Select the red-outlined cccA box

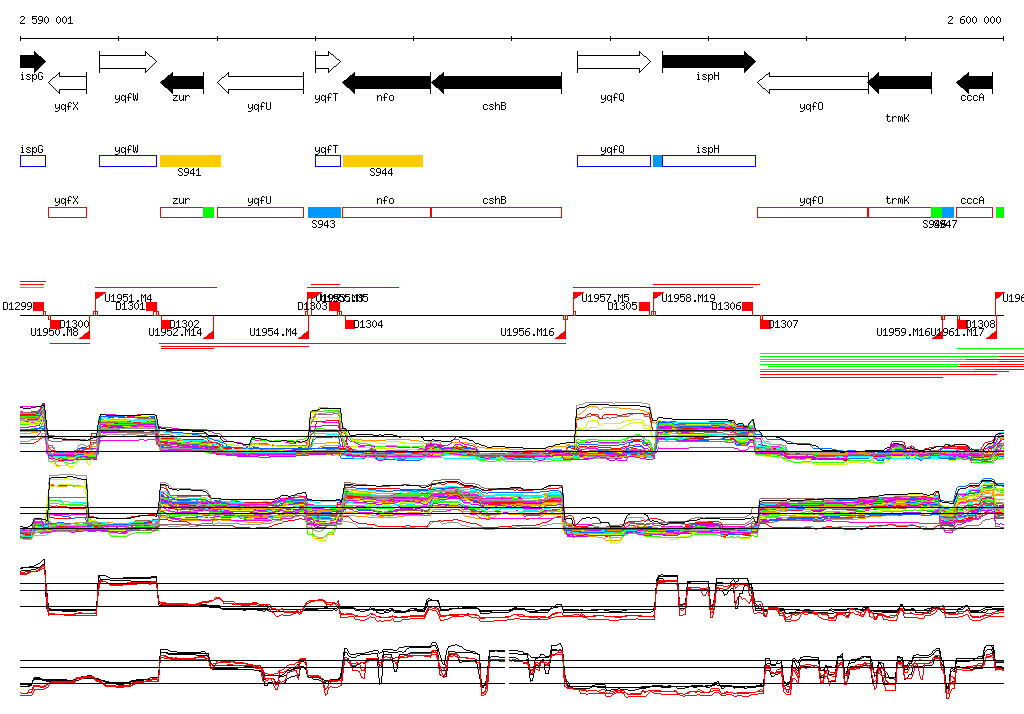974,212
